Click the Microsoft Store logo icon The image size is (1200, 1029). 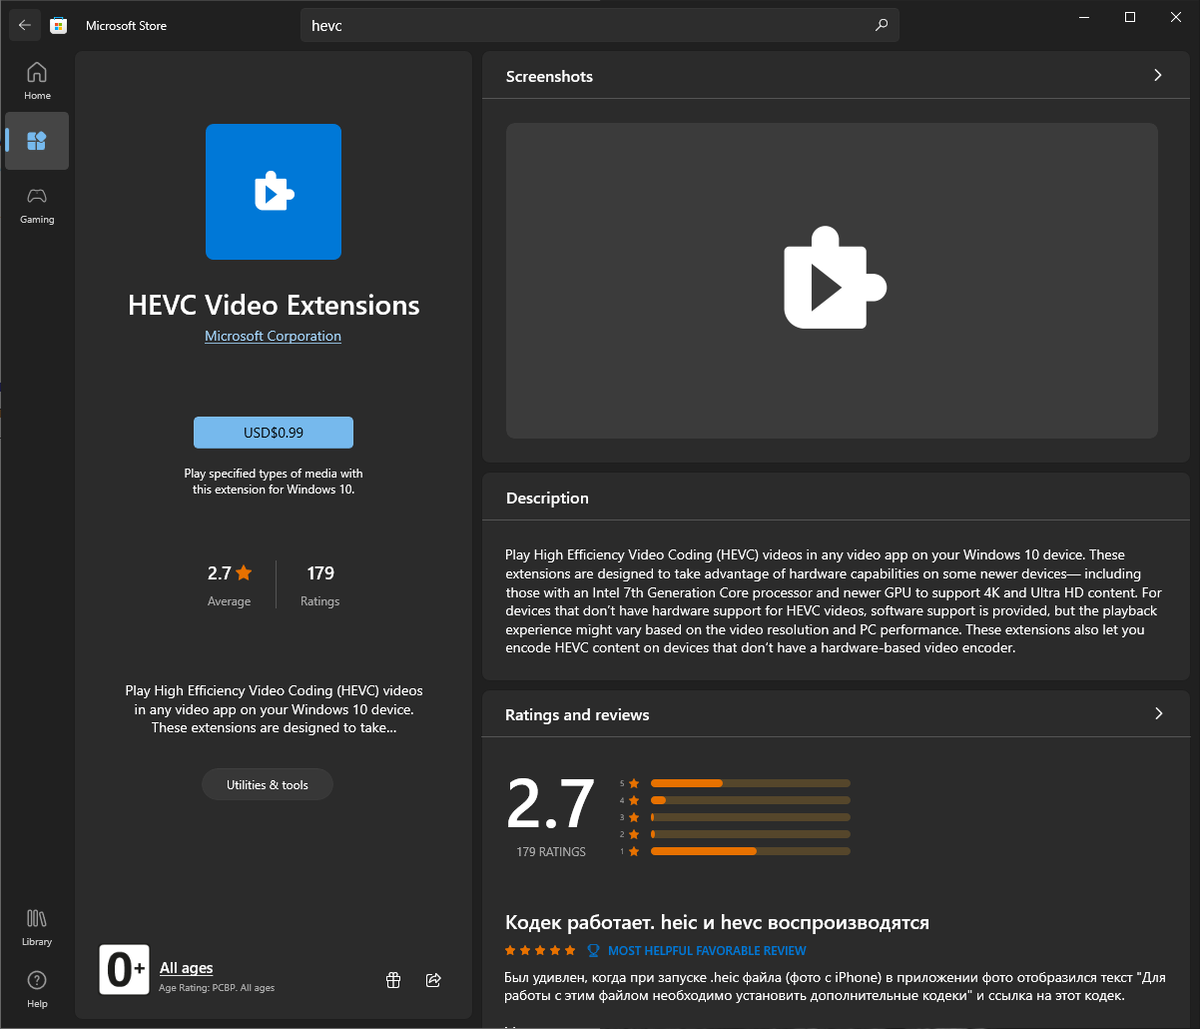pos(59,25)
